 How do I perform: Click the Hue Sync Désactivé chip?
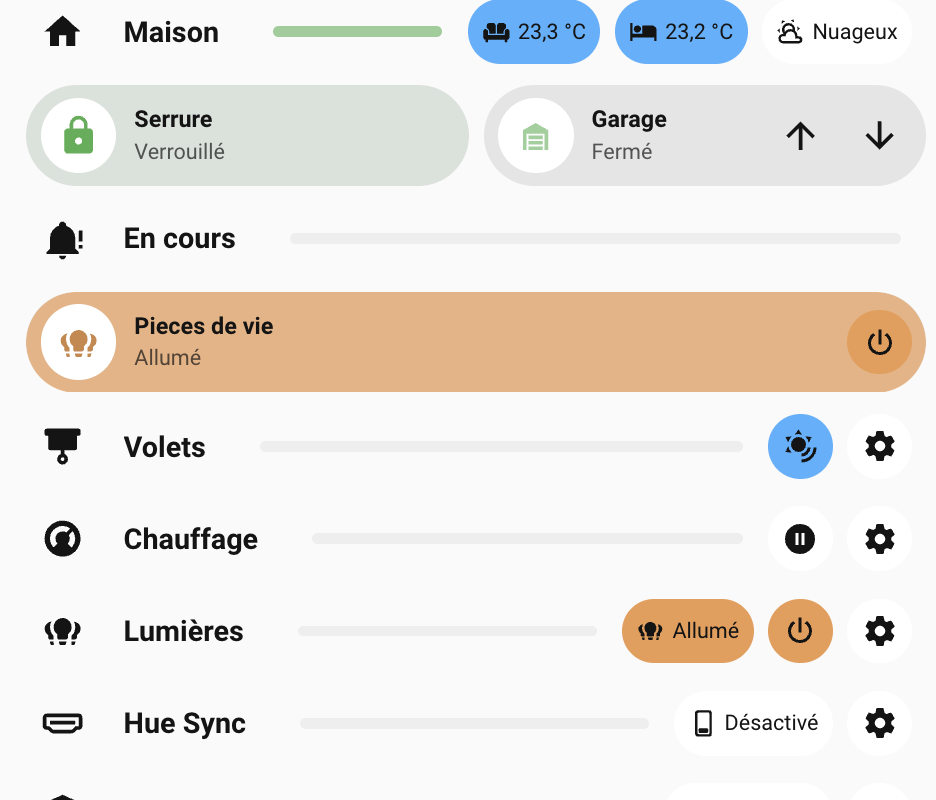(753, 723)
